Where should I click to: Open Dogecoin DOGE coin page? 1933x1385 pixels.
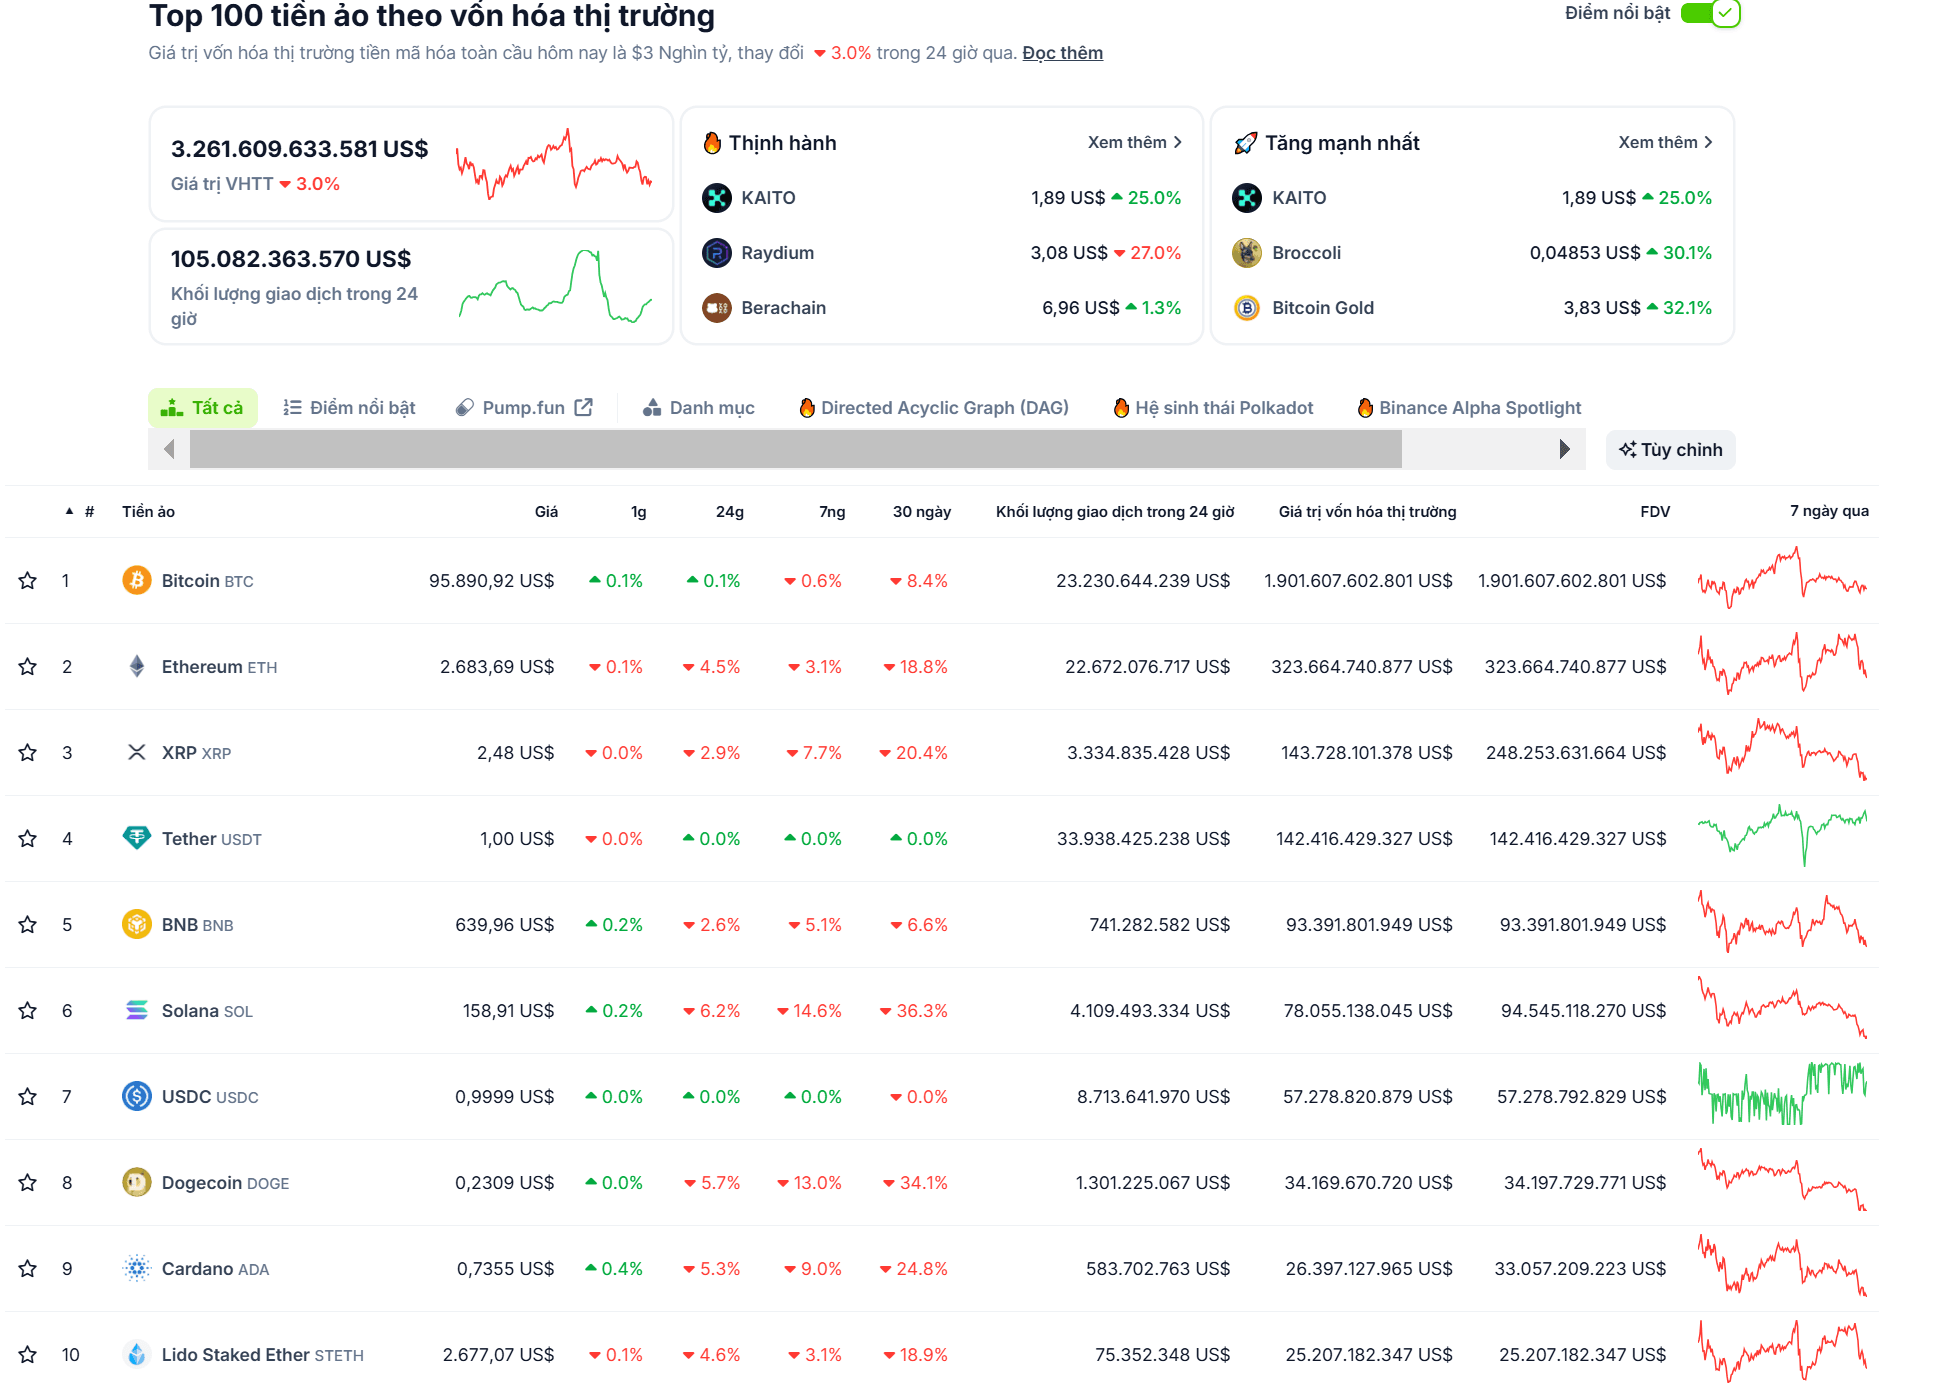coord(225,1183)
